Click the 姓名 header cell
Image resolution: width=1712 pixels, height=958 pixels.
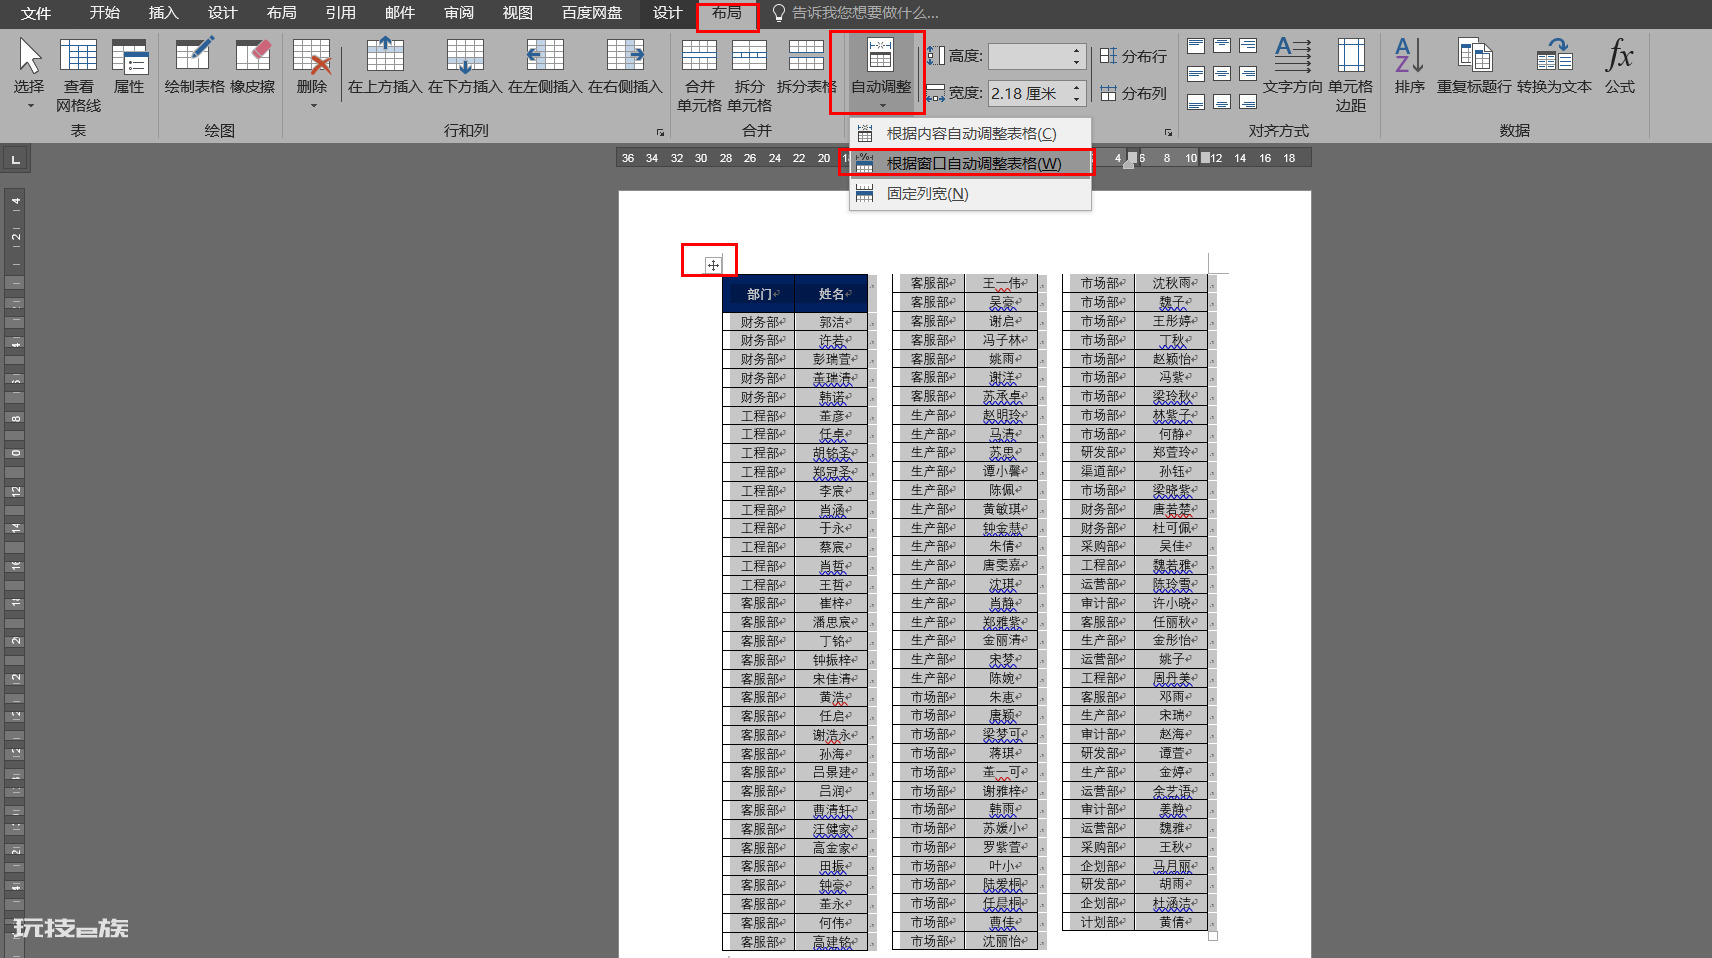pos(831,294)
